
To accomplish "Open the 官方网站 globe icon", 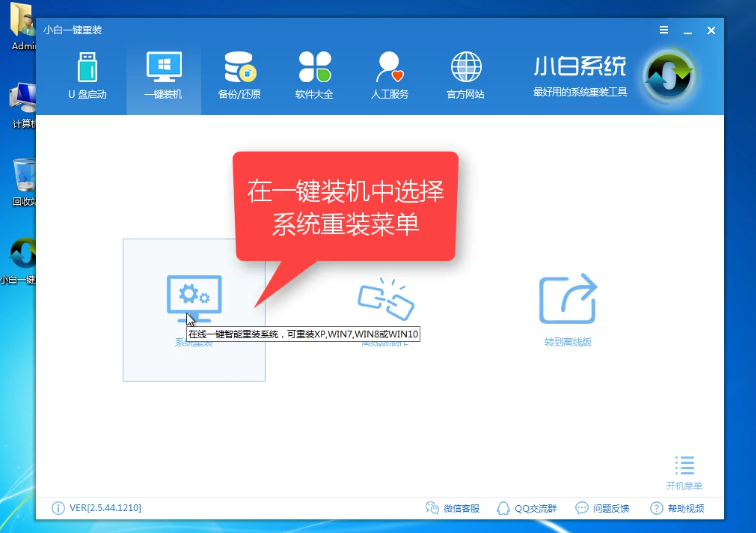I will (x=465, y=75).
